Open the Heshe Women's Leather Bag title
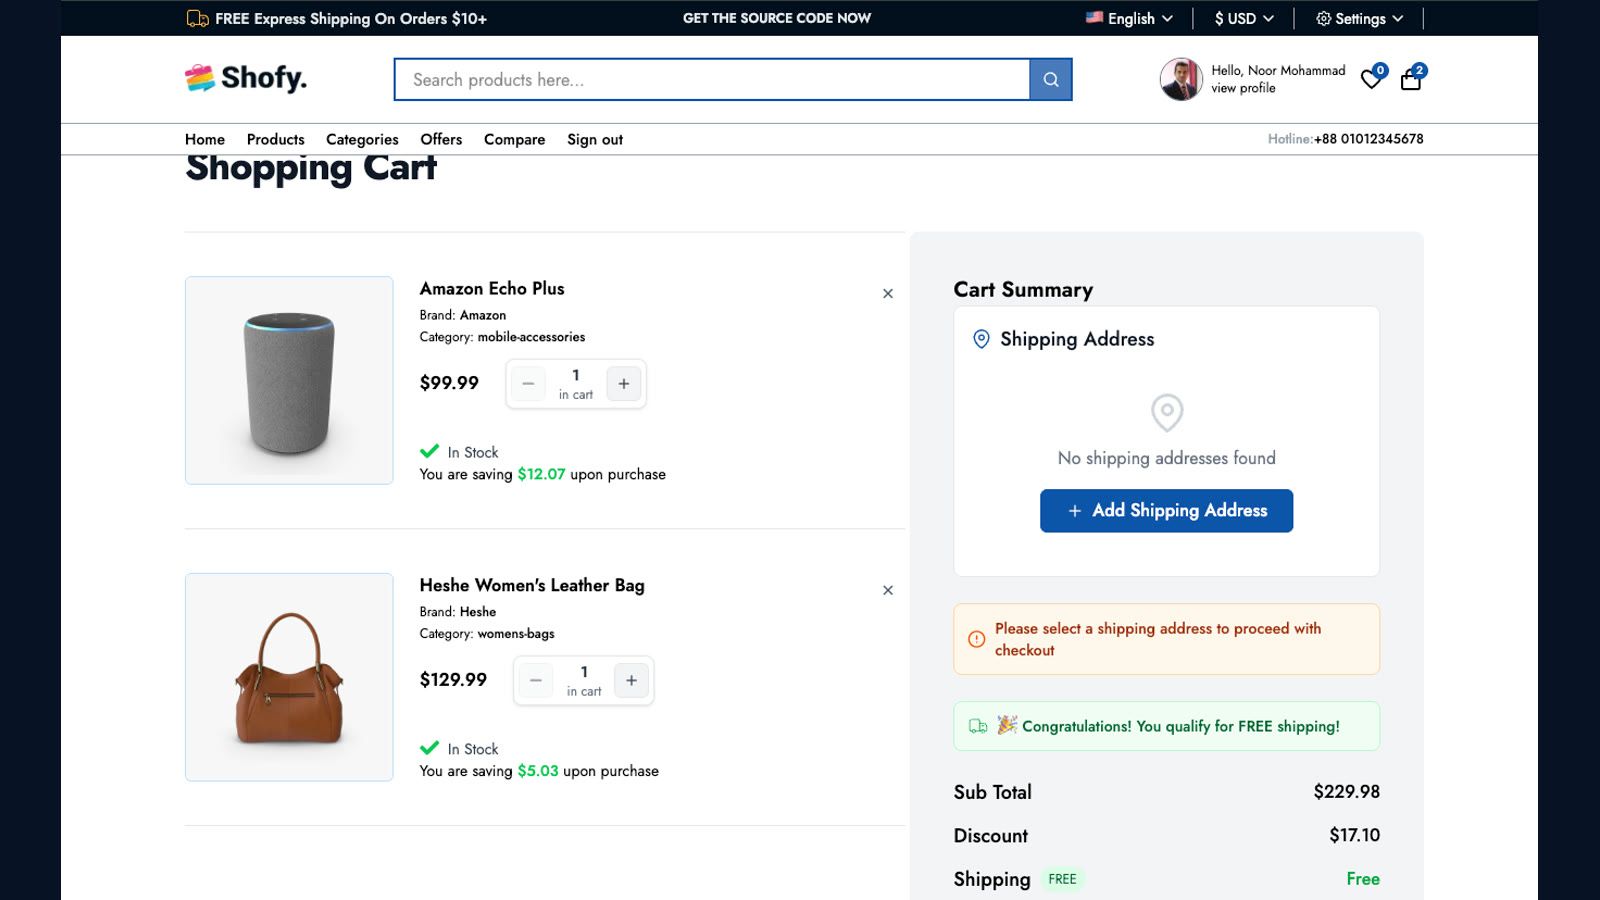Image resolution: width=1600 pixels, height=900 pixels. 532,585
